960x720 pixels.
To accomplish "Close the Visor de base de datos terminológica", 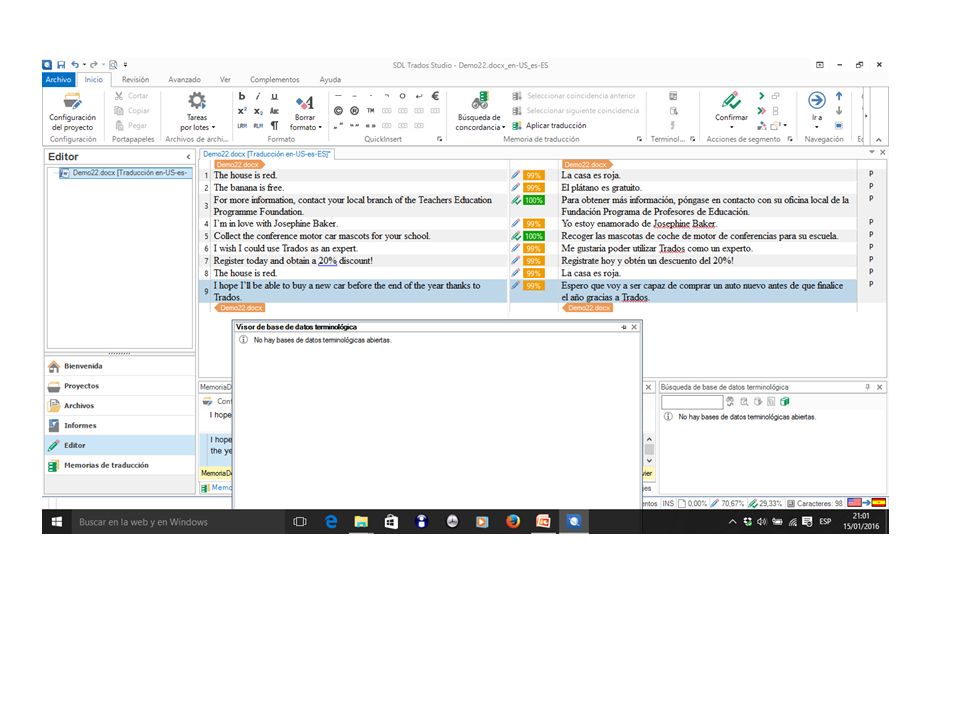I will [x=634, y=327].
